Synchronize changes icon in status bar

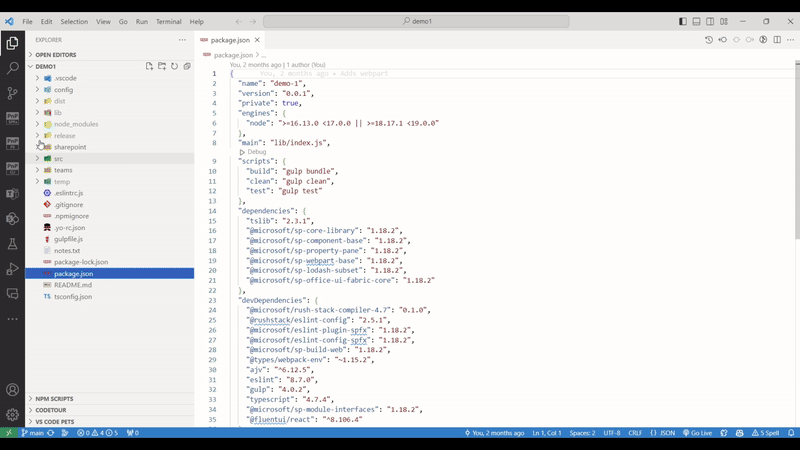pos(51,433)
